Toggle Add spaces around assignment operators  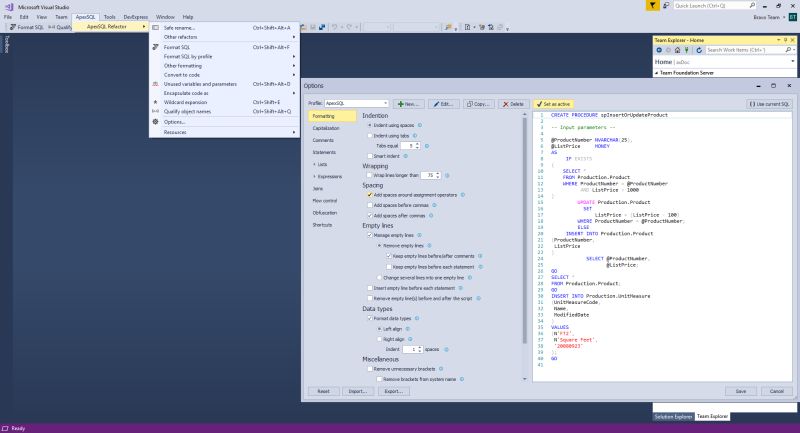point(370,195)
